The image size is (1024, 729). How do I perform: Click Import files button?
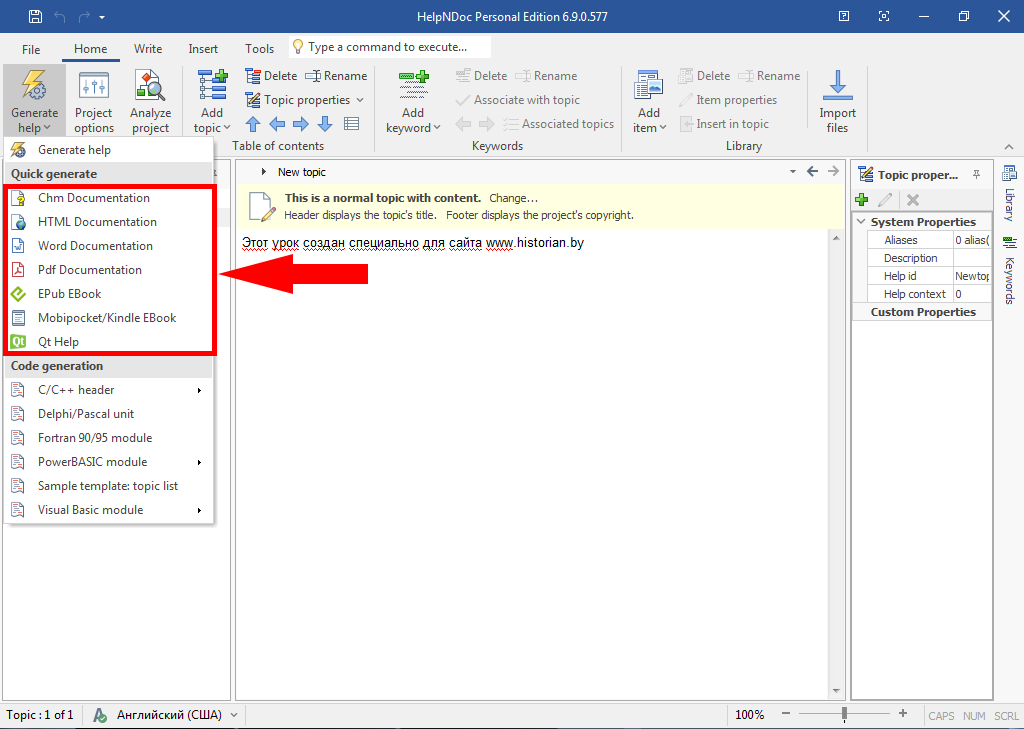click(x=837, y=101)
